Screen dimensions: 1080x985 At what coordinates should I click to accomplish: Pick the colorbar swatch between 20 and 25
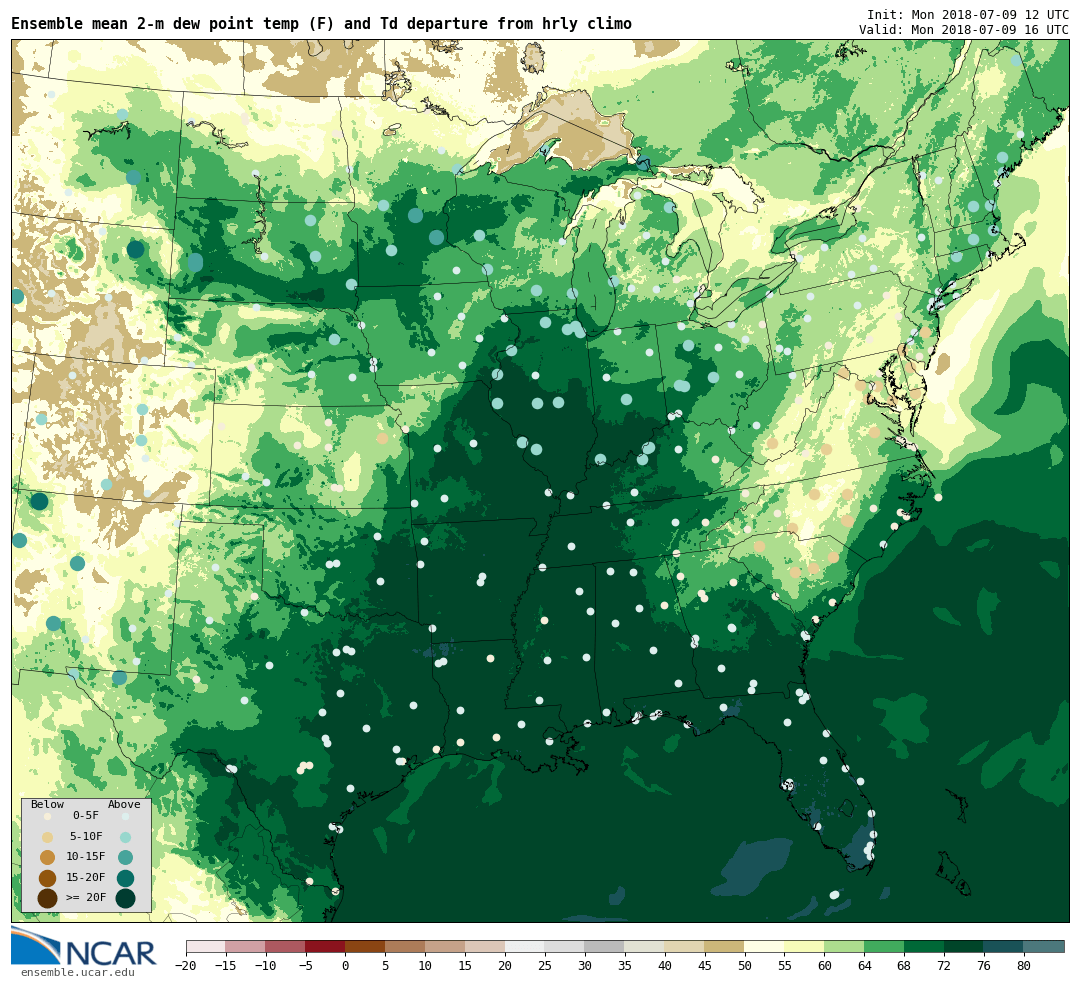526,946
